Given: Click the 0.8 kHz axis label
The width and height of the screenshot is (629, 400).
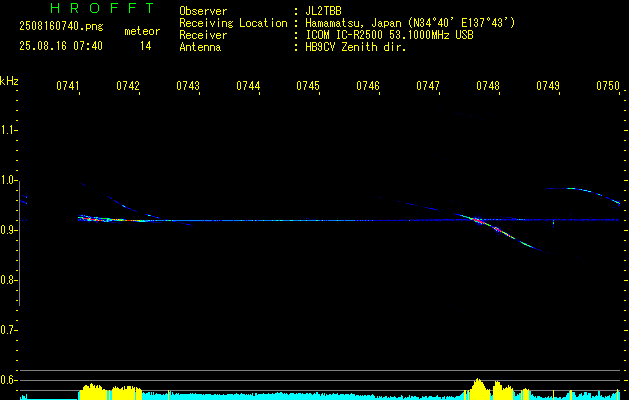Looking at the screenshot, I should point(8,280).
